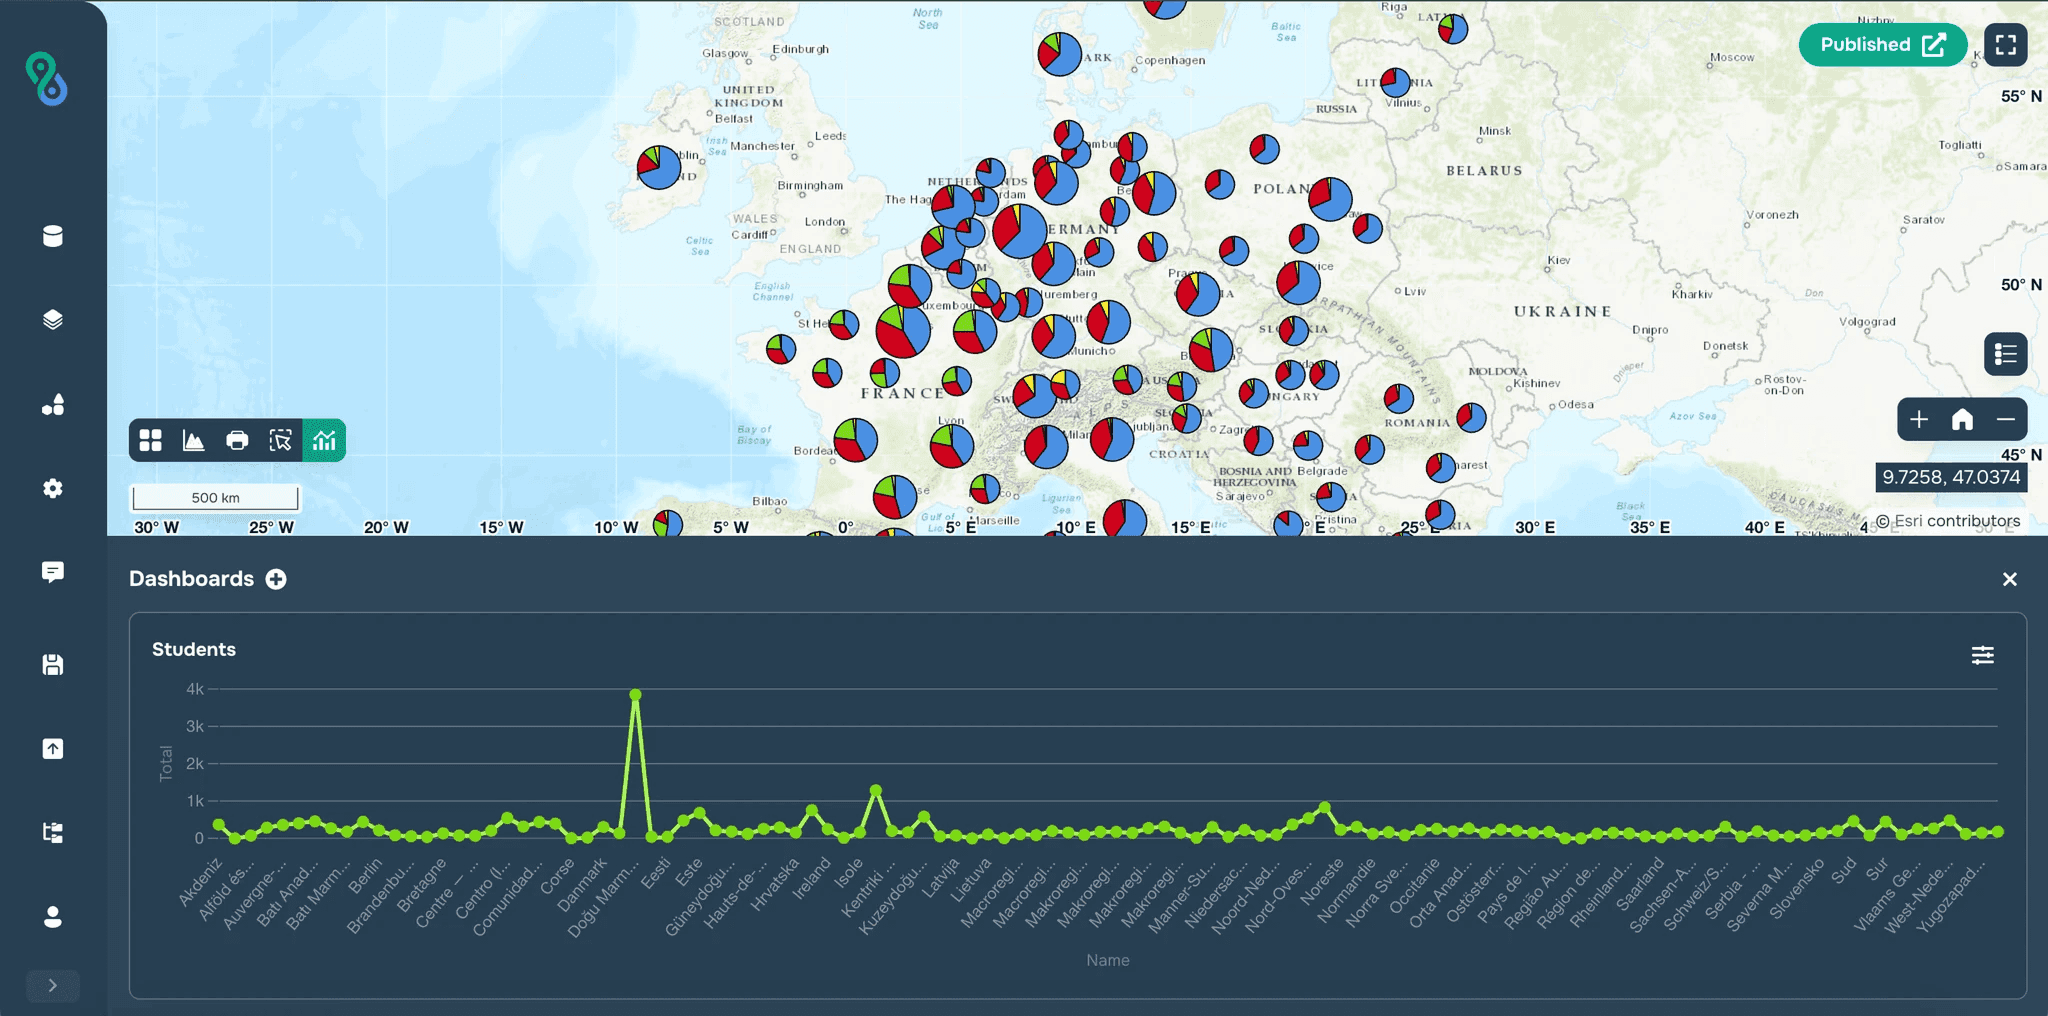
Task: Enter fullscreen map view
Action: (x=2006, y=45)
